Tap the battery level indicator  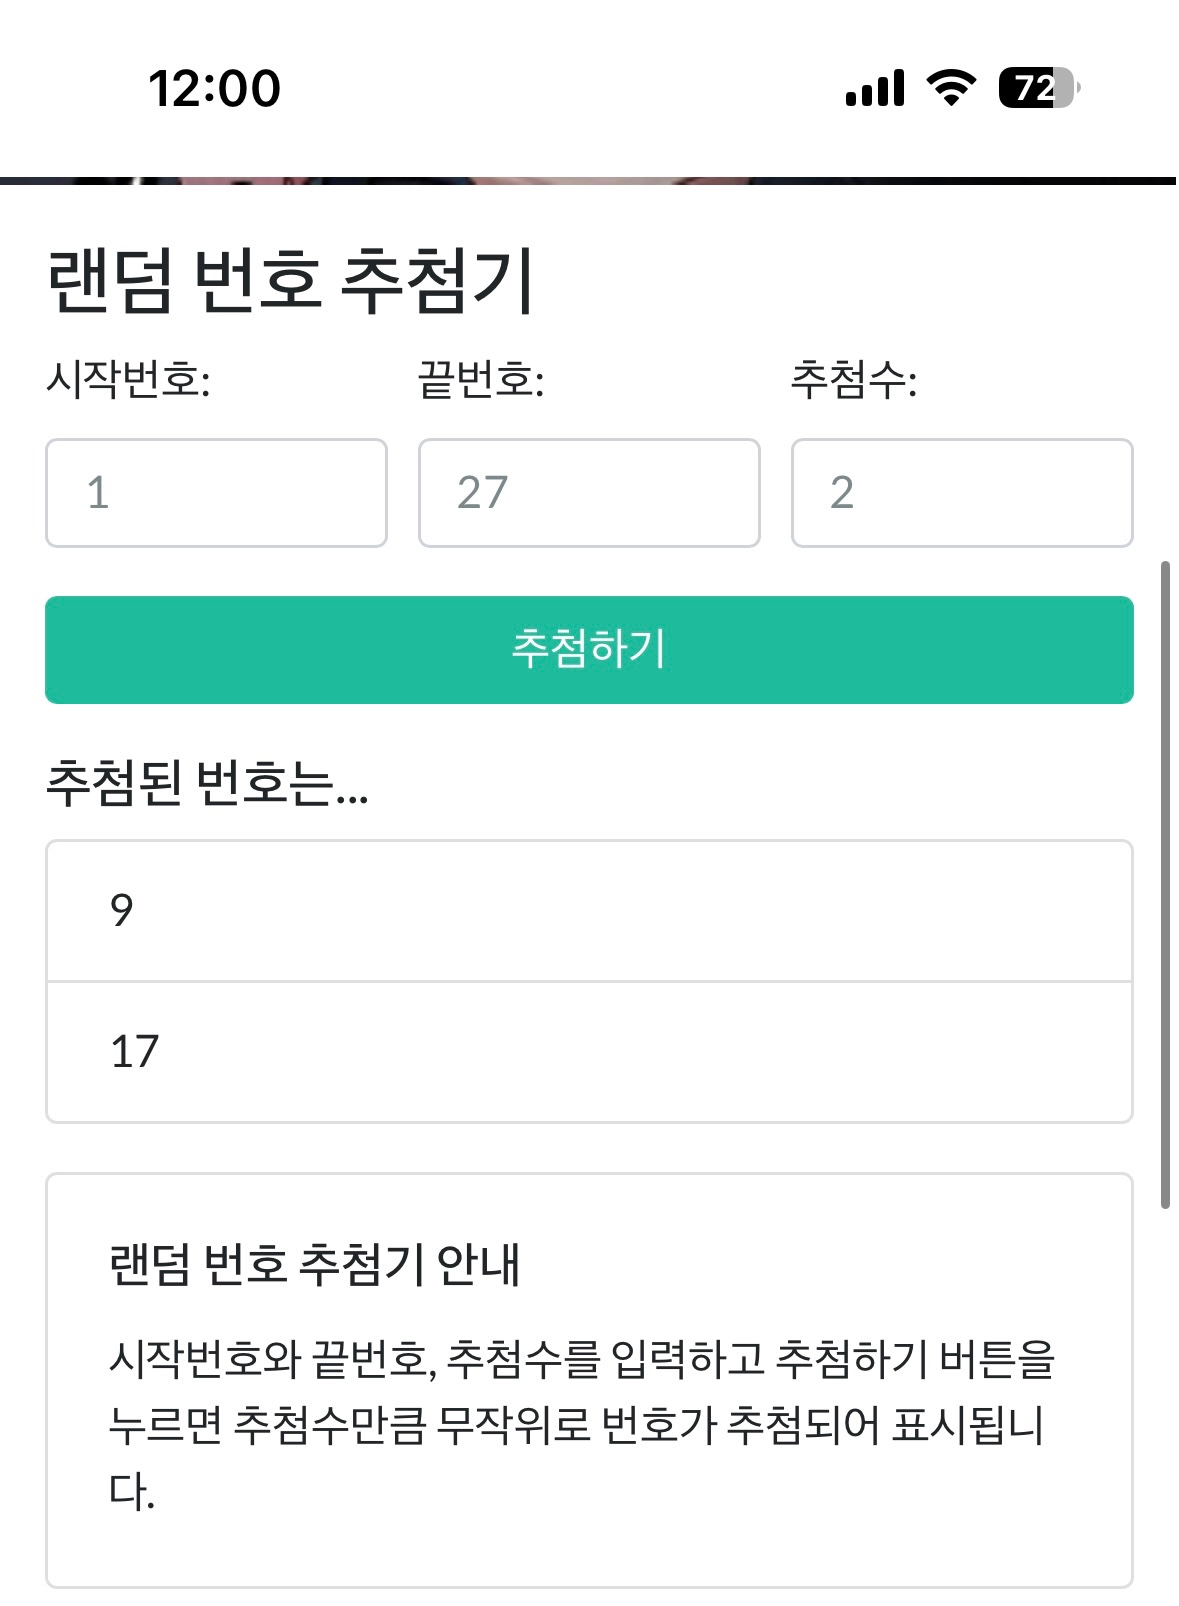coord(1038,88)
